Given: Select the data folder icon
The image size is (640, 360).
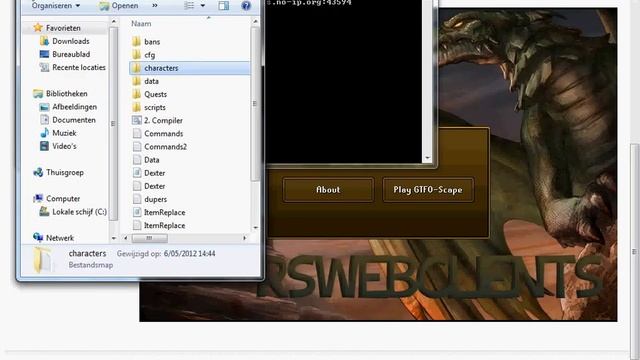Looking at the screenshot, I should coord(137,81).
